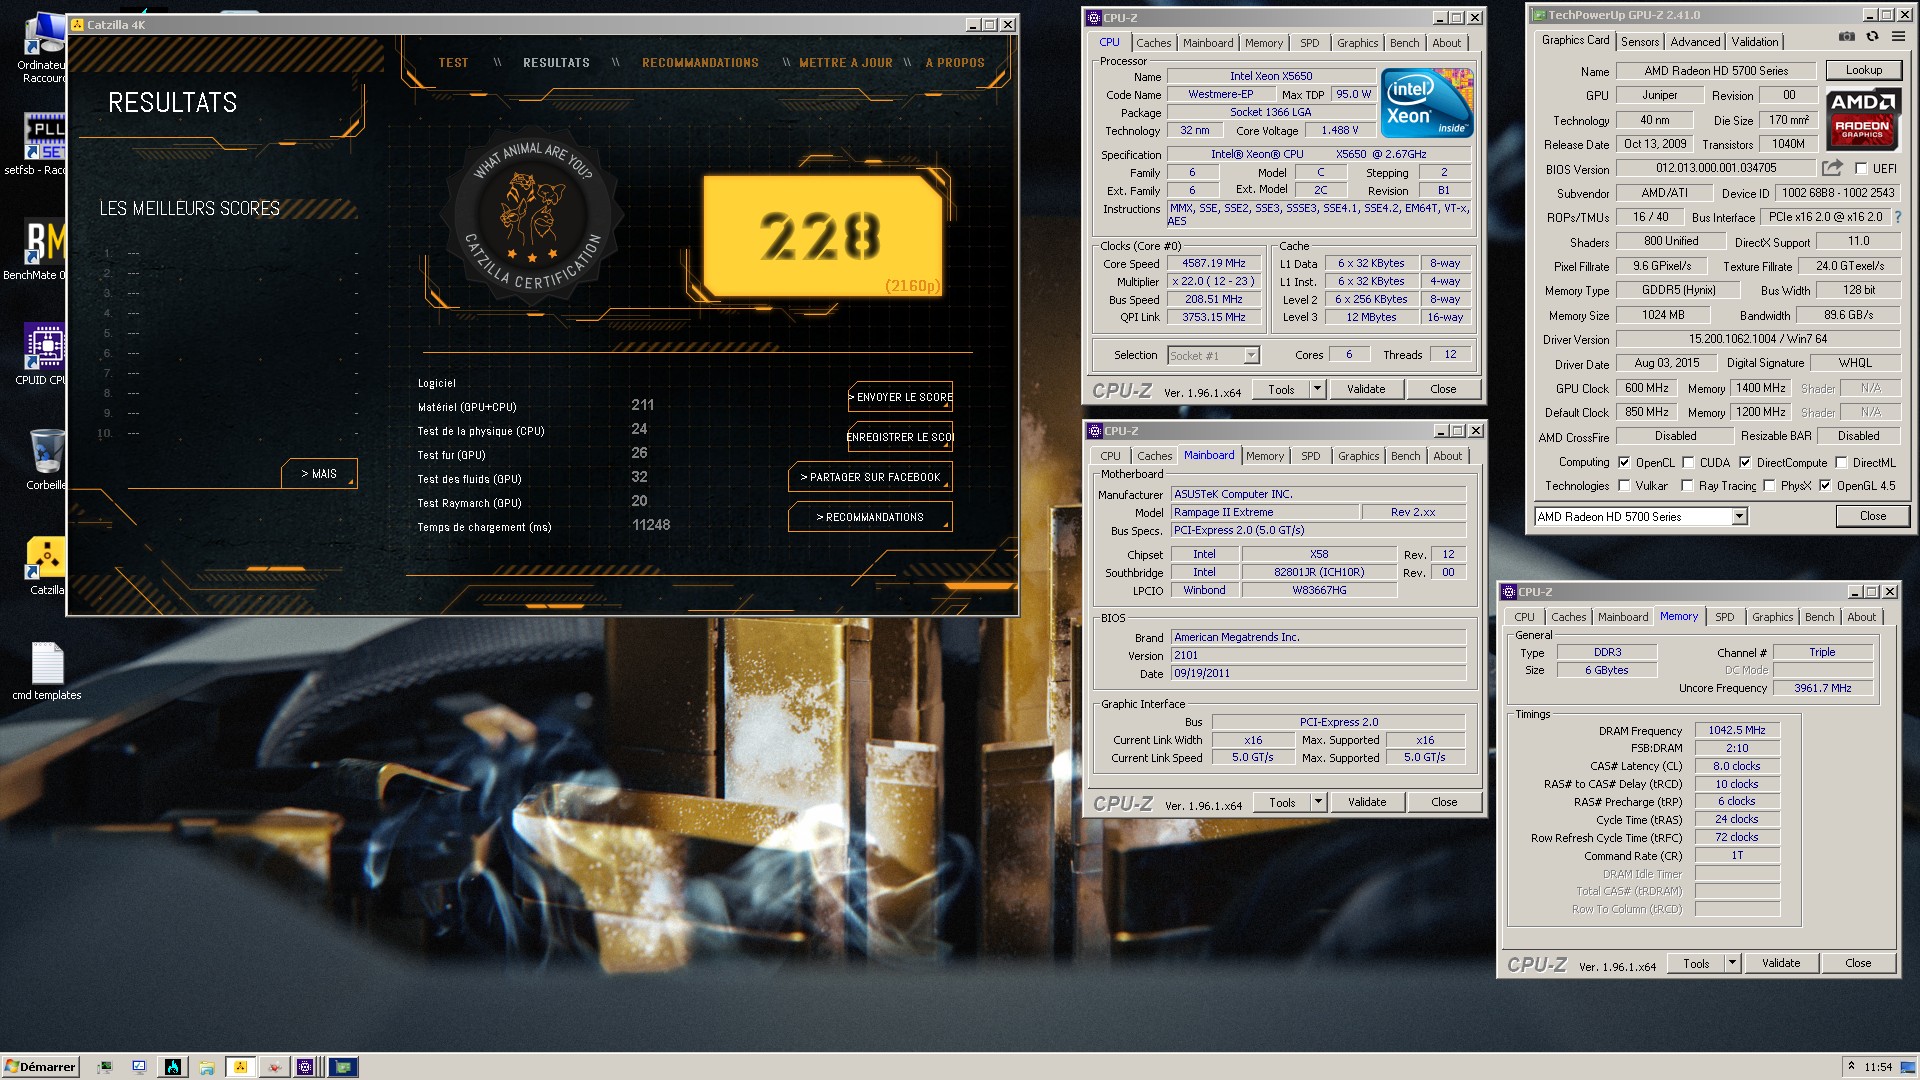Screen dimensions: 1920x1080
Task: Switch to GPU-Z via taskbar icon
Action: point(343,1067)
